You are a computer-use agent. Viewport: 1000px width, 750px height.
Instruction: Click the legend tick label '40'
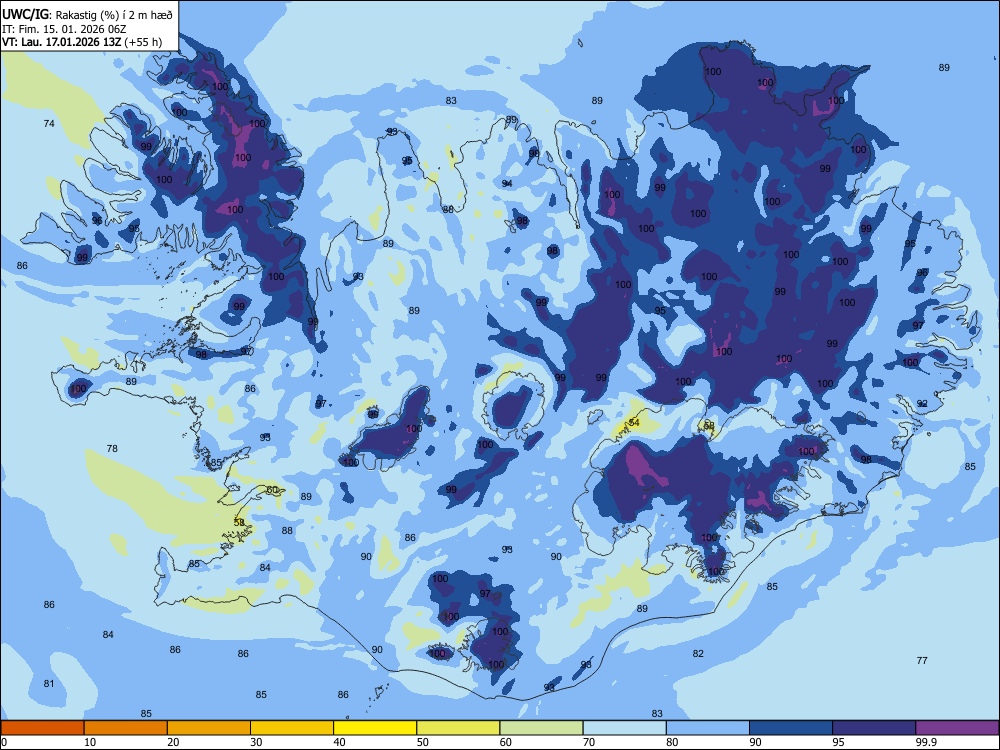tap(339, 742)
